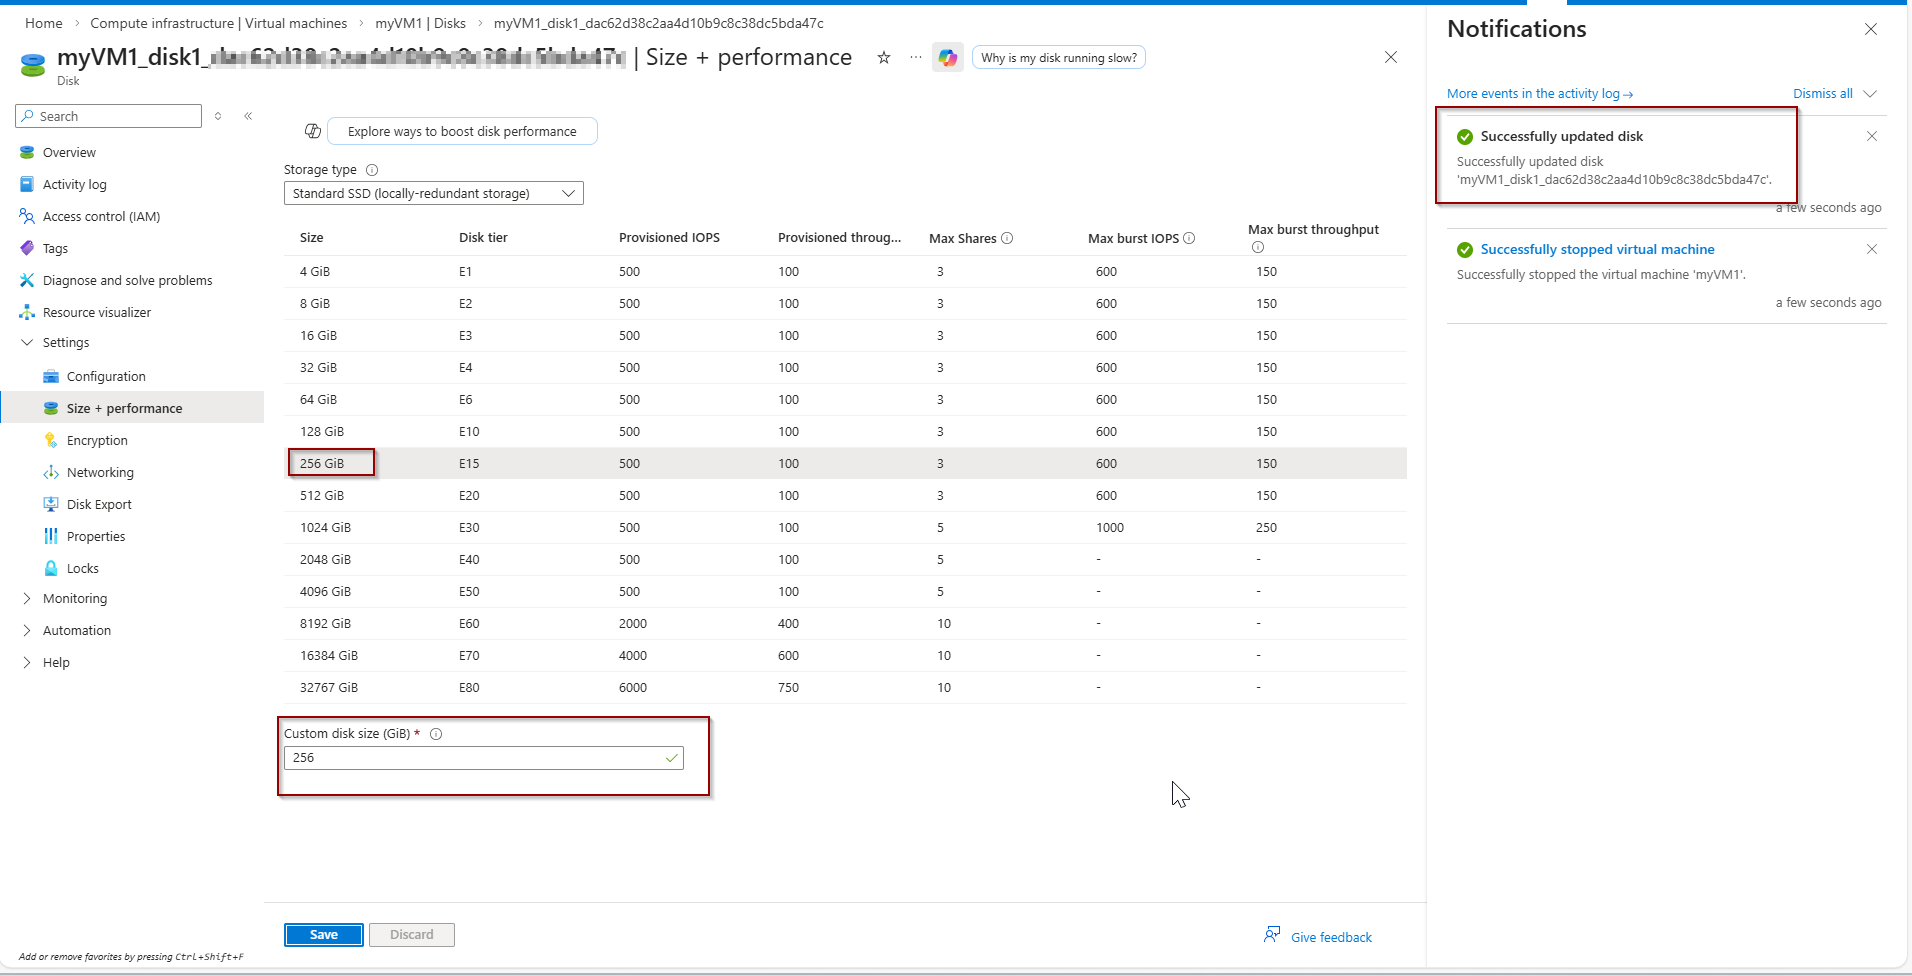Viewport: 1912px width, 976px height.
Task: Expand the Help section
Action: [27, 663]
